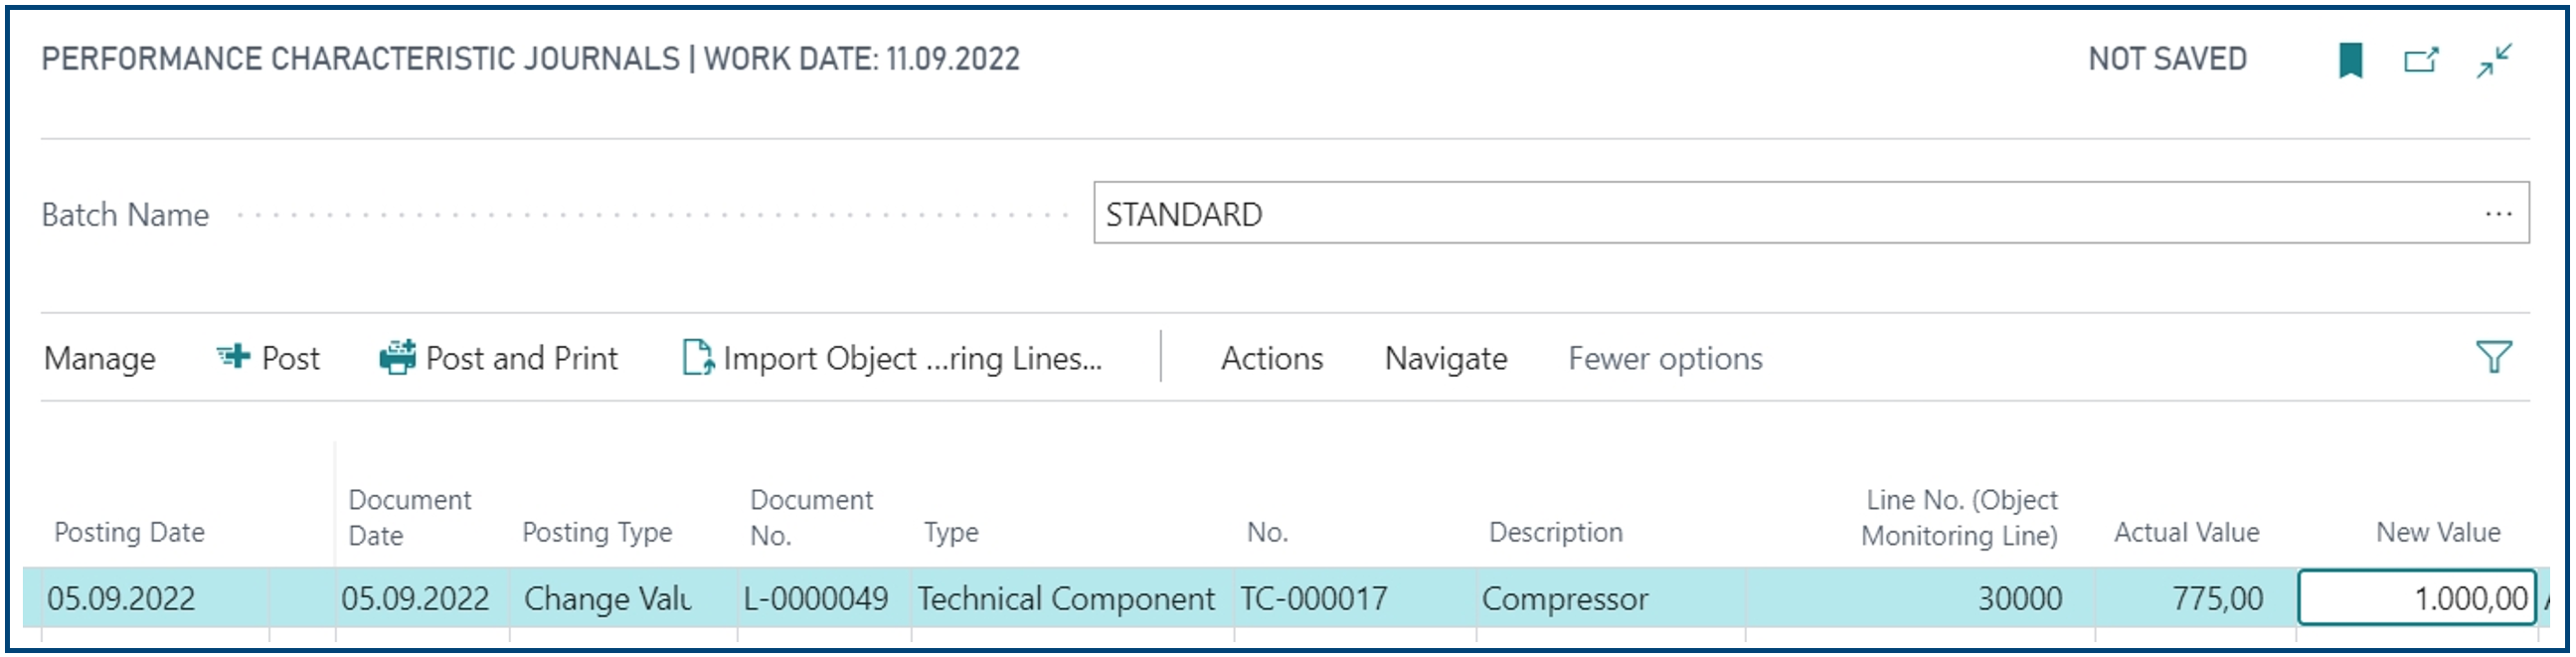Open page in new window icon
The image size is (2576, 657).
pyautogui.click(x=2421, y=60)
